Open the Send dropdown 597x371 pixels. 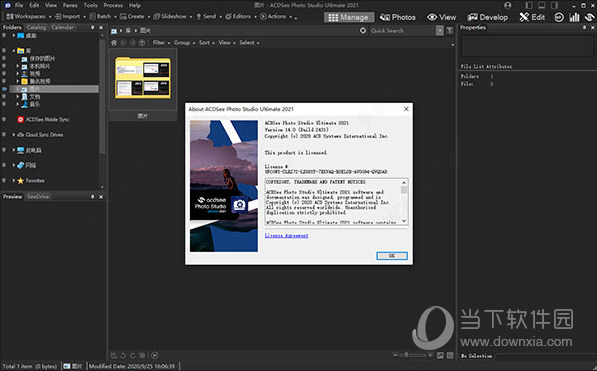(x=209, y=16)
